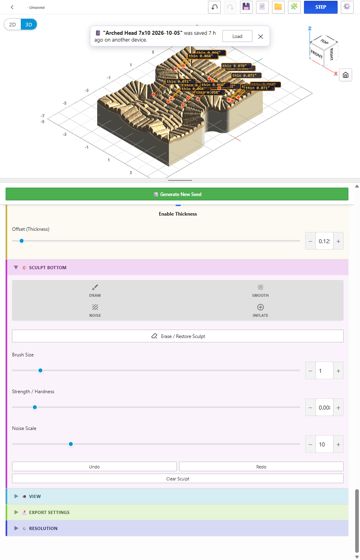Viewport: 360px width, 560px height.
Task: Select the Draw sculpt tool
Action: click(x=95, y=290)
